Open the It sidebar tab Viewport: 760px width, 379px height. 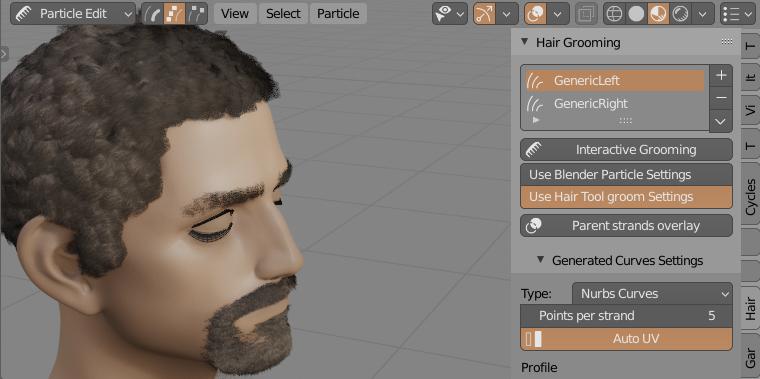[x=750, y=77]
